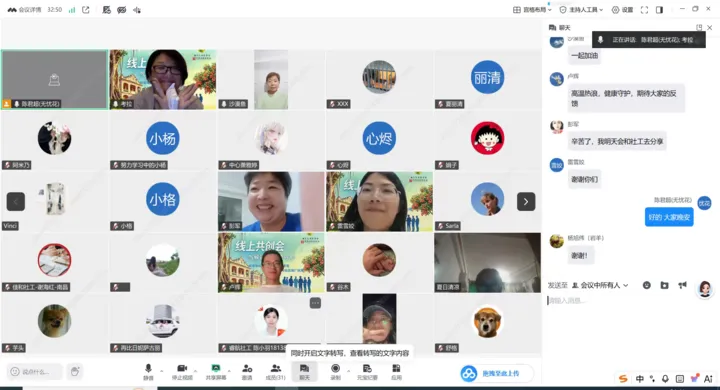
Task: Click message '辛苦了, 我明天会和社工去分享'
Action: [x=617, y=141]
